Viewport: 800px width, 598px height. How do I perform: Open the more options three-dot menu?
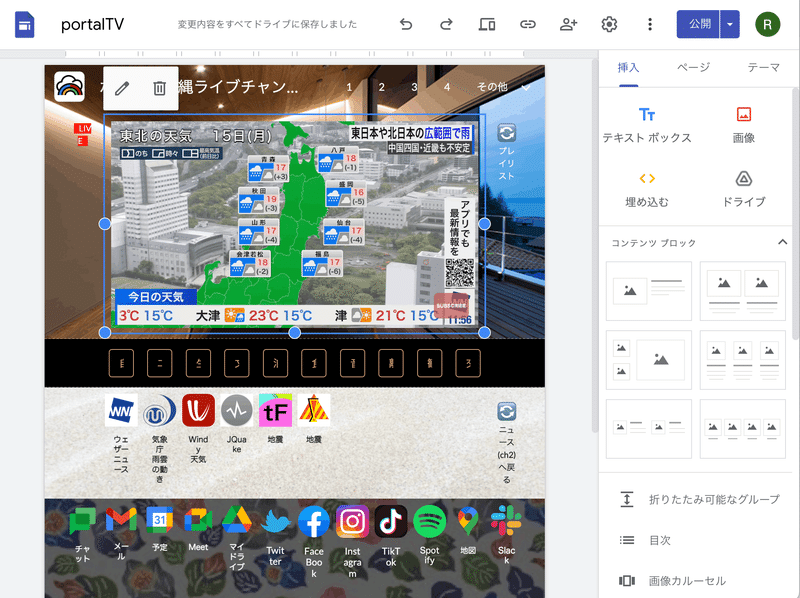coord(649,24)
